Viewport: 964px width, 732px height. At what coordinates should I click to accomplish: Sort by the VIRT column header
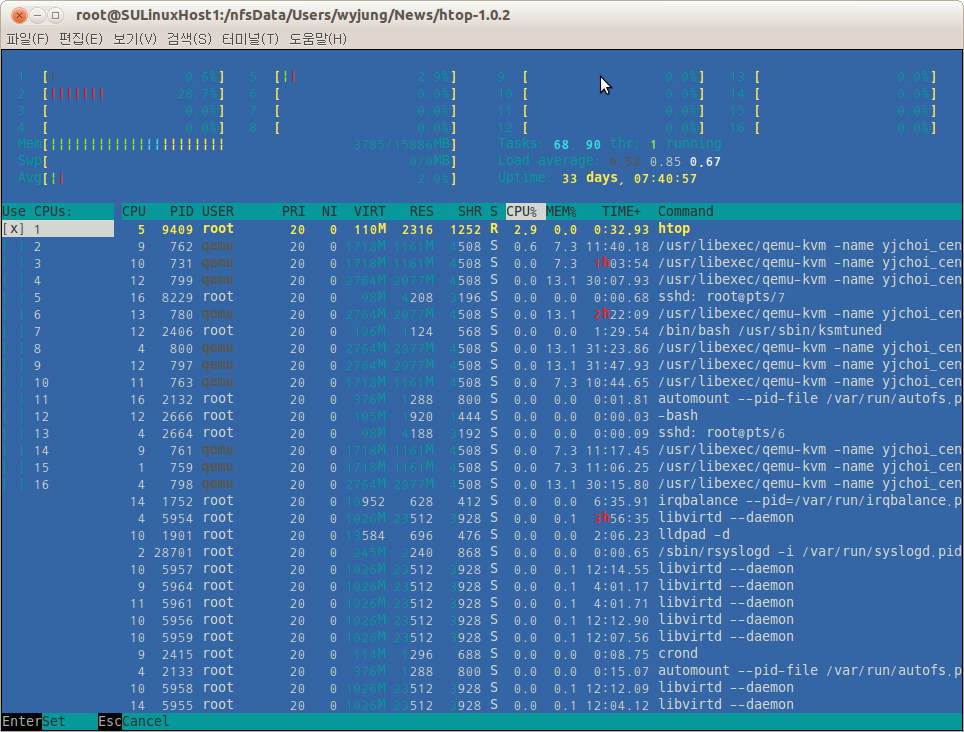click(369, 211)
